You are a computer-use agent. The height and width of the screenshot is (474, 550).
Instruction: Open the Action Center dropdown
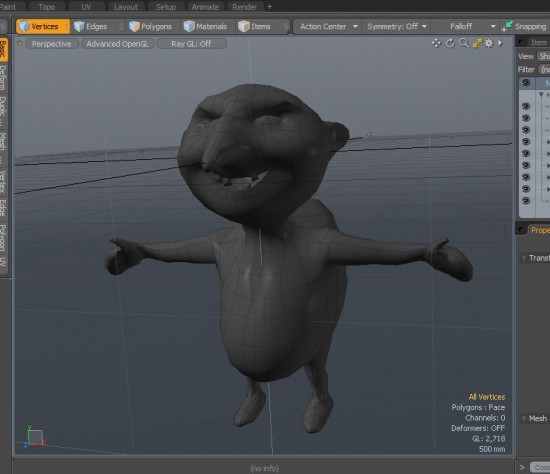[x=327, y=26]
